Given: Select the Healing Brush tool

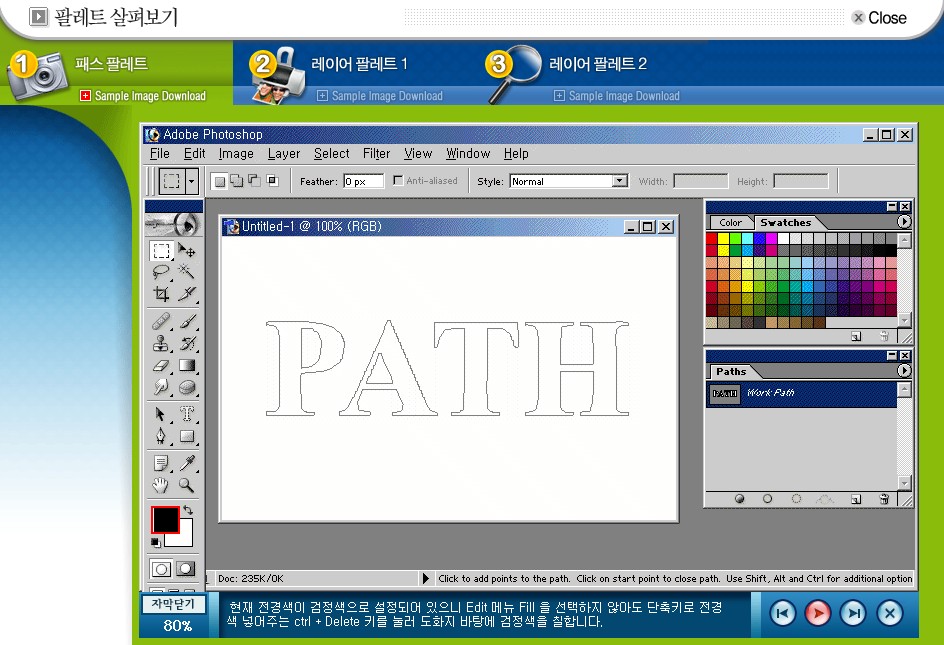Looking at the screenshot, I should pyautogui.click(x=161, y=321).
